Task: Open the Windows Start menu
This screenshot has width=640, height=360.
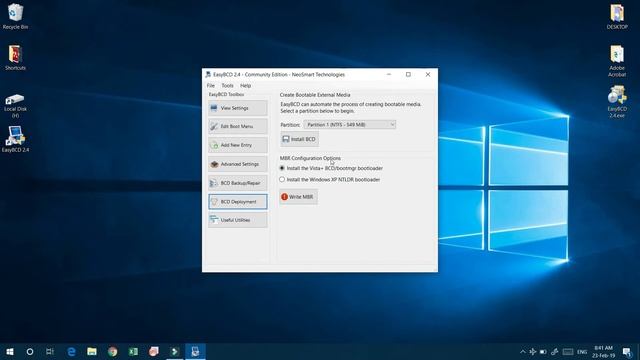Action: (10, 351)
